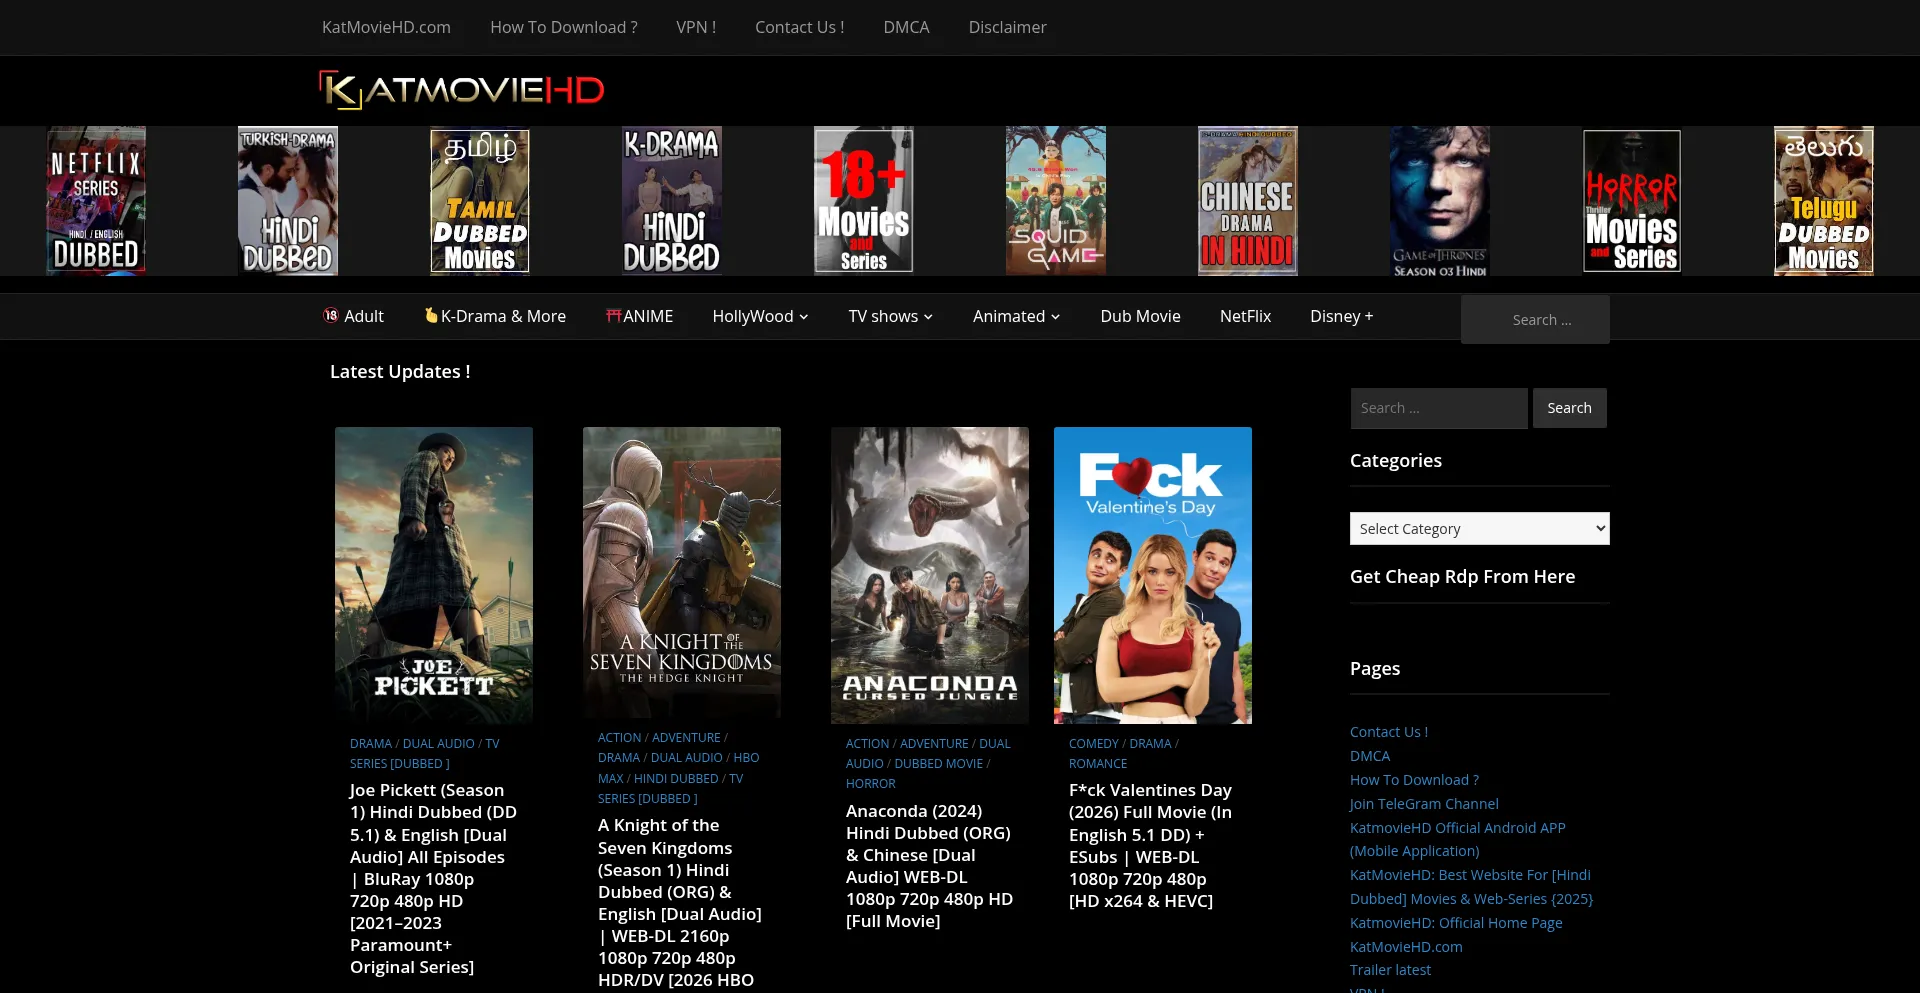This screenshot has width=1920, height=993.
Task: Open A Knight of Seven Kingdoms poster
Action: [x=682, y=572]
